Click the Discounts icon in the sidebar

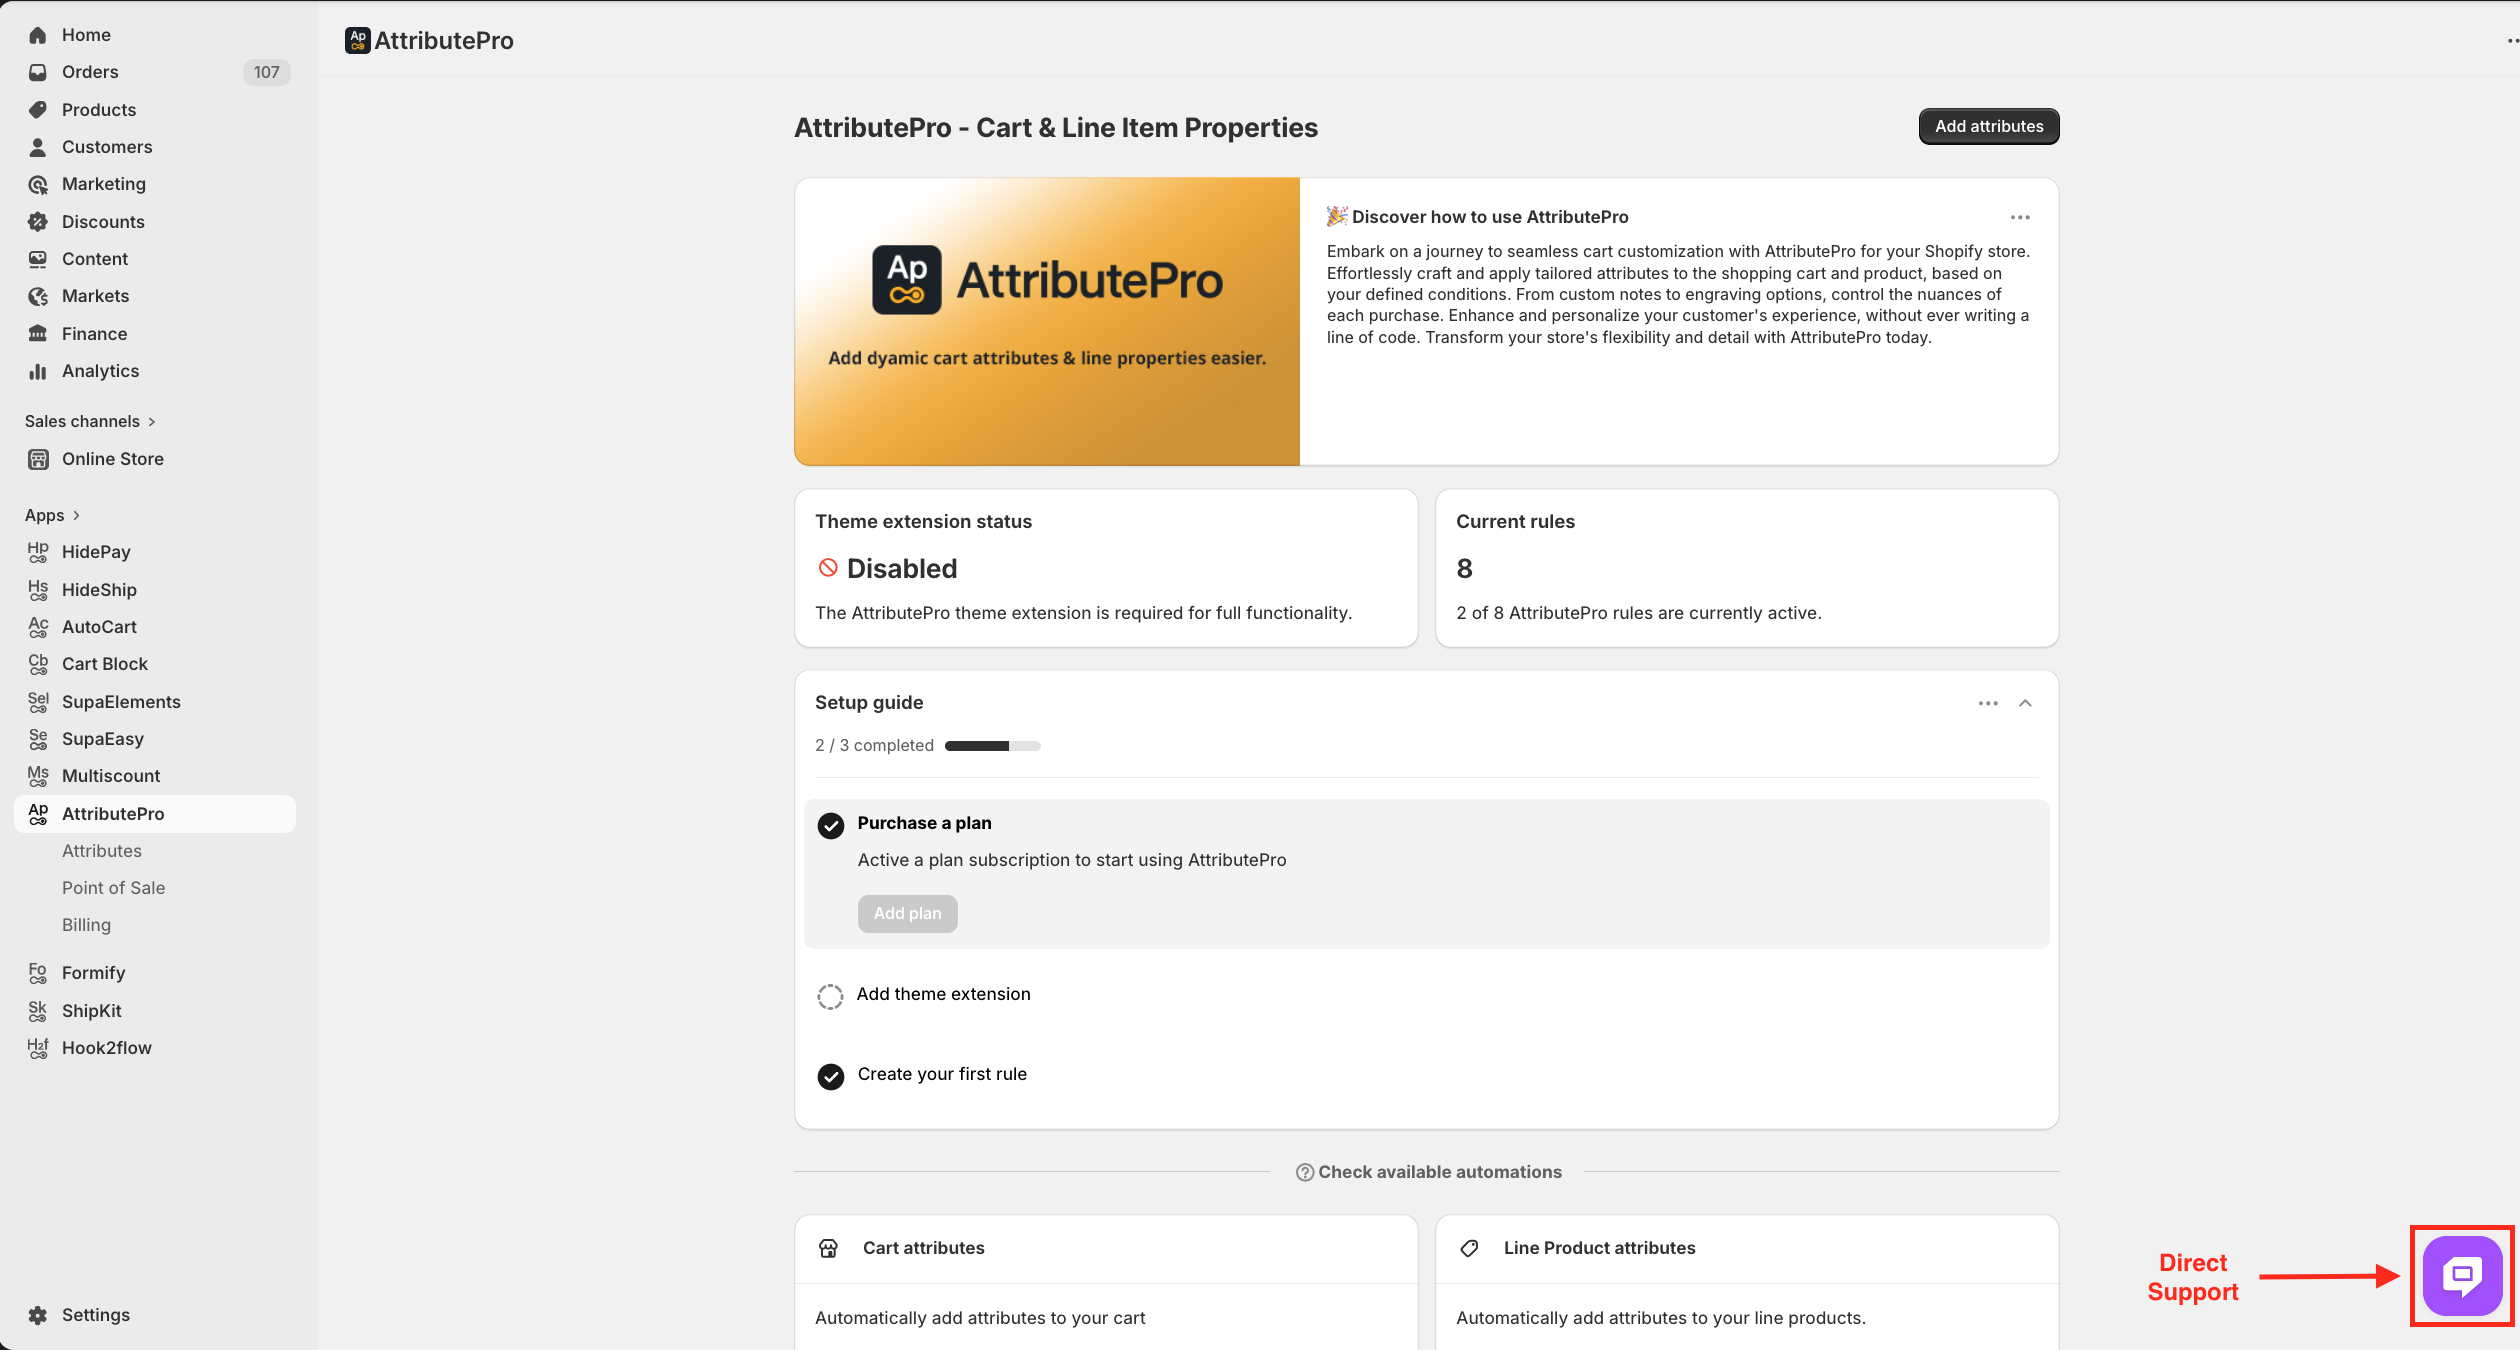38,222
